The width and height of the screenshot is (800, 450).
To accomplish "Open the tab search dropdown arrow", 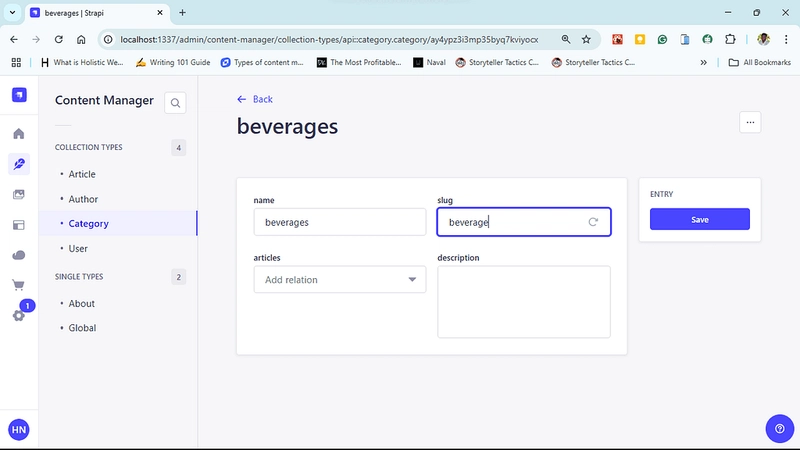I will [12, 13].
